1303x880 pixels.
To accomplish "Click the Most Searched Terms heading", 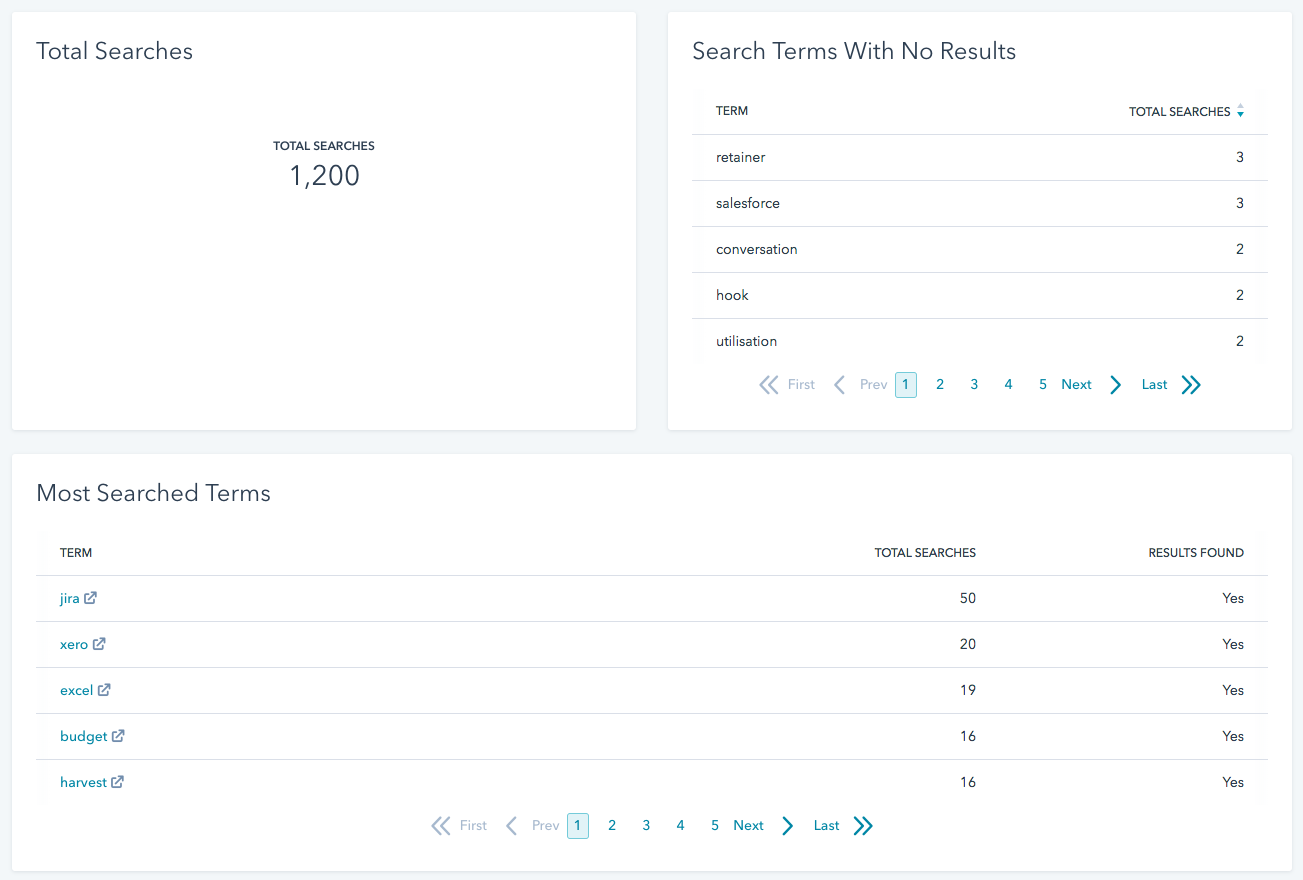I will [x=153, y=493].
